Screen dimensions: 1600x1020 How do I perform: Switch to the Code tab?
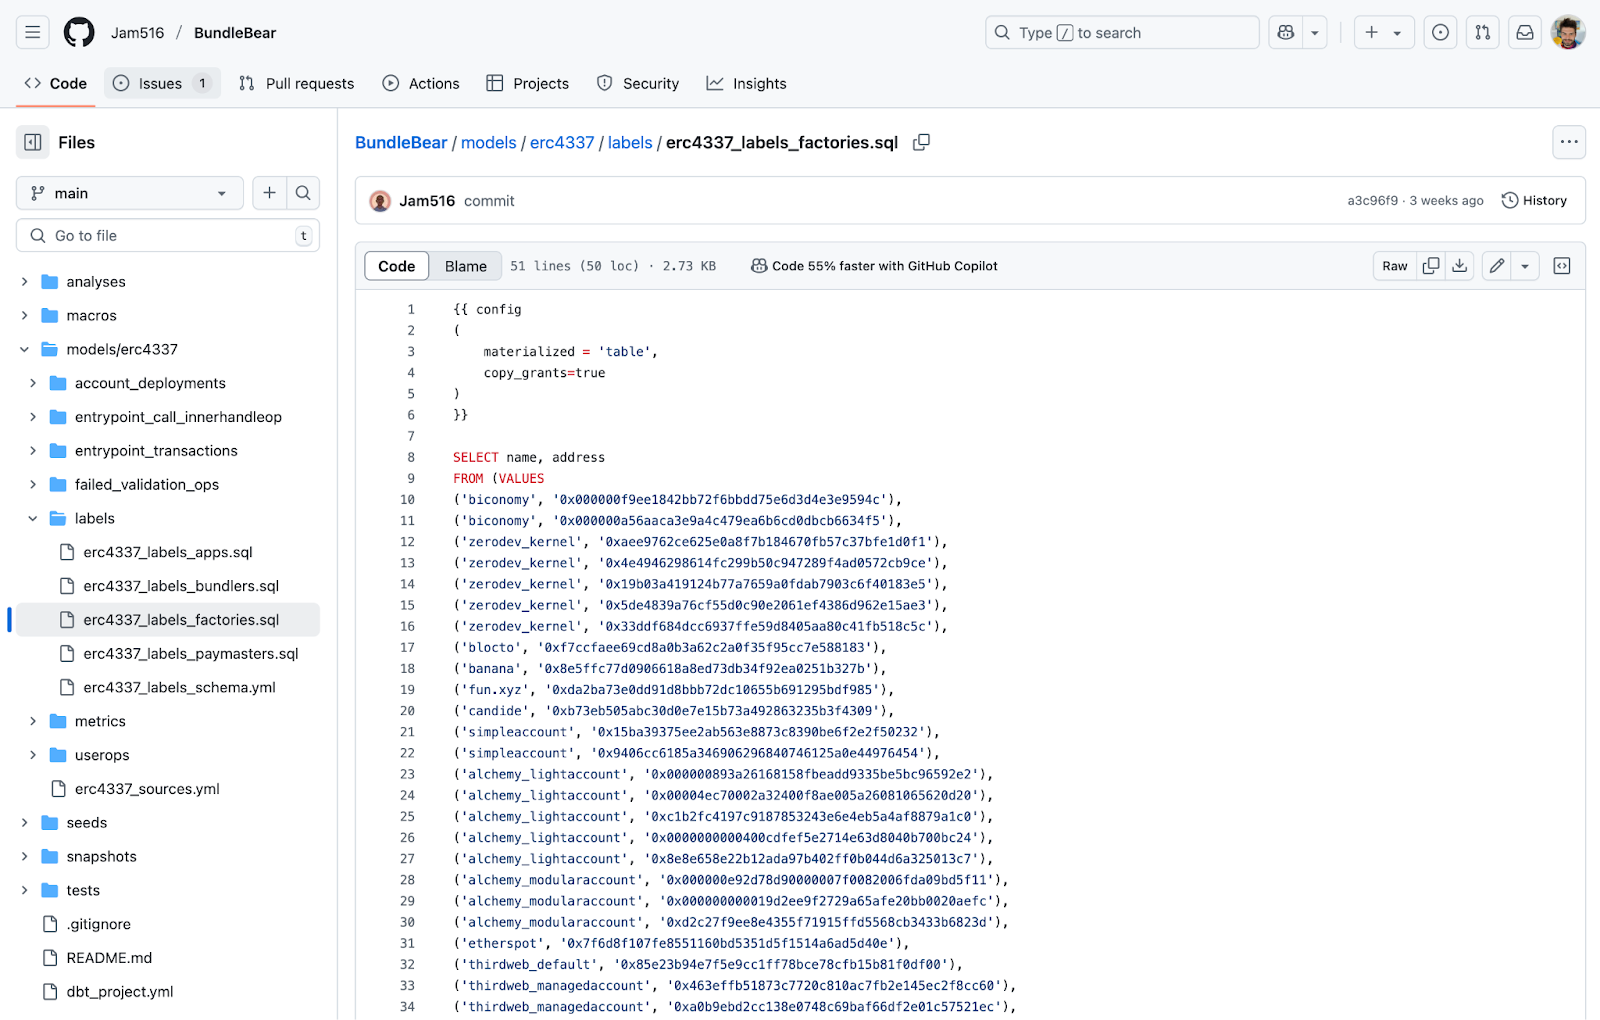56,84
